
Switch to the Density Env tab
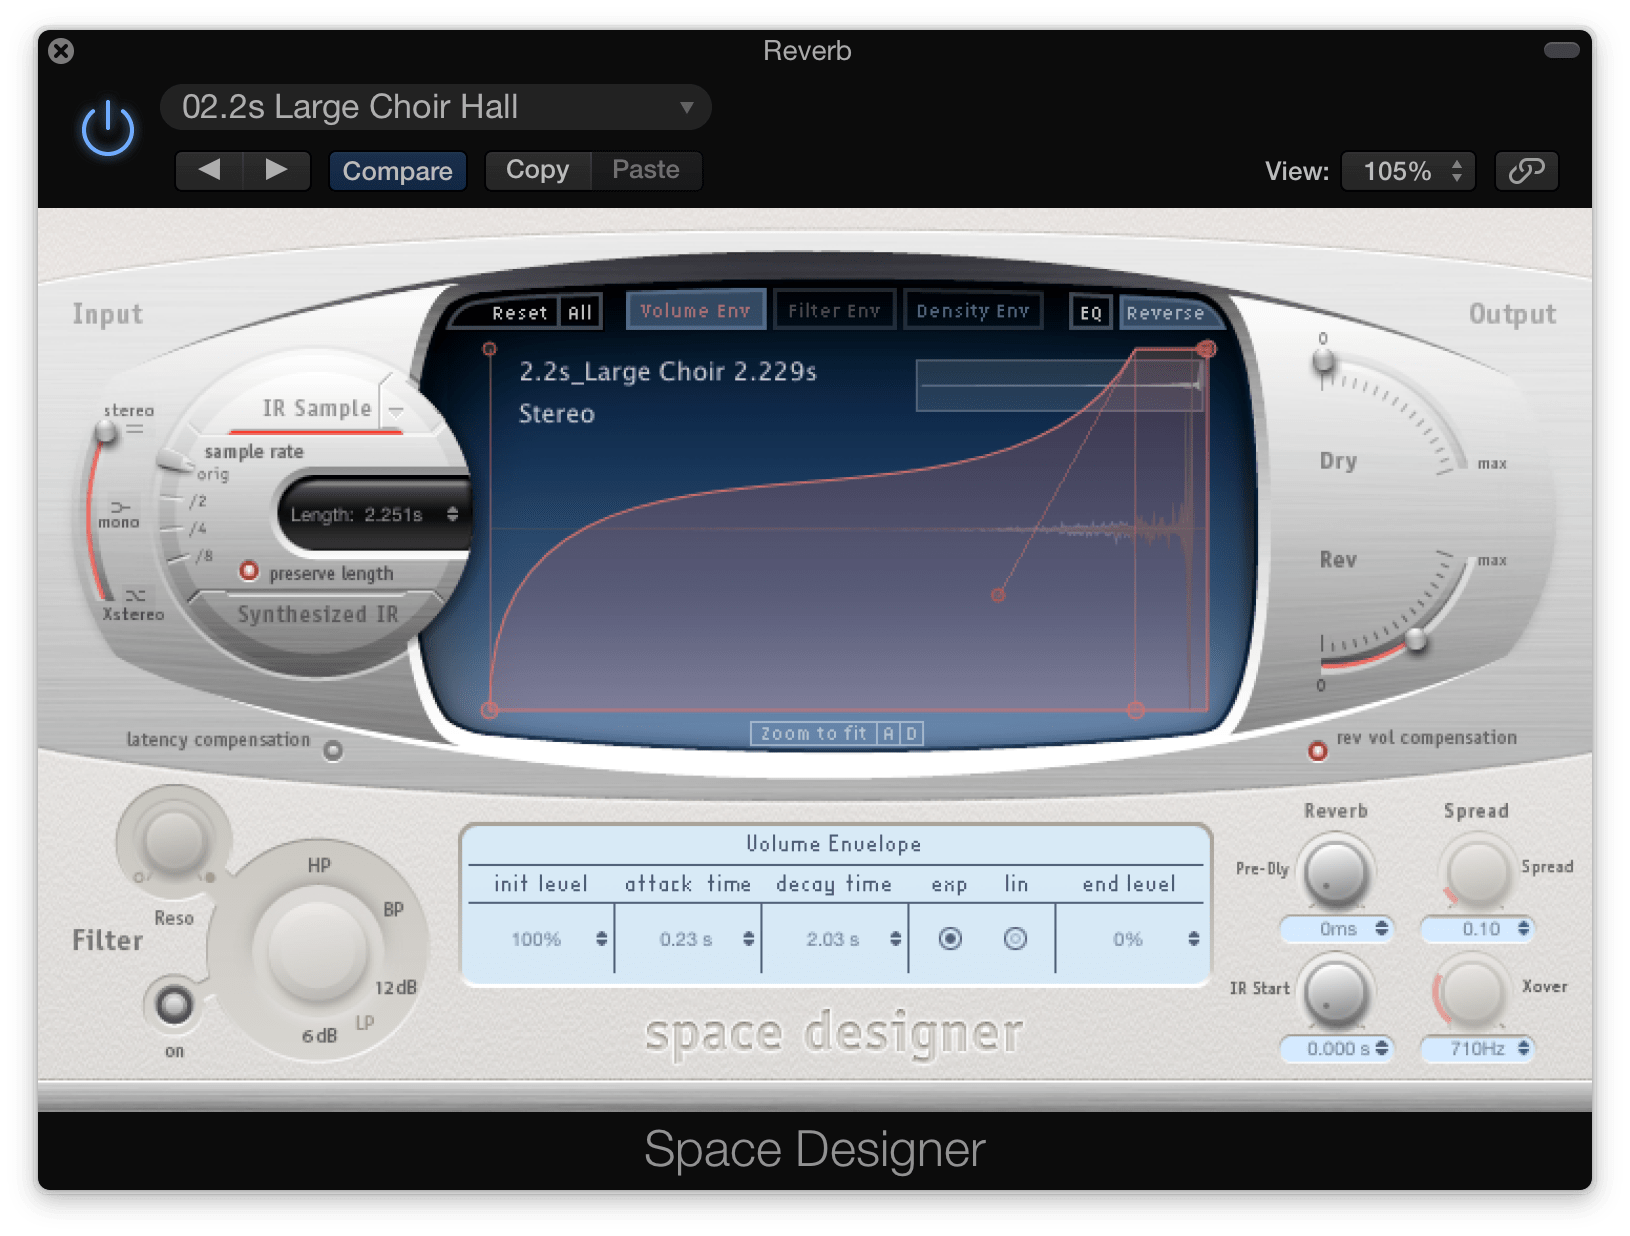pos(973,311)
